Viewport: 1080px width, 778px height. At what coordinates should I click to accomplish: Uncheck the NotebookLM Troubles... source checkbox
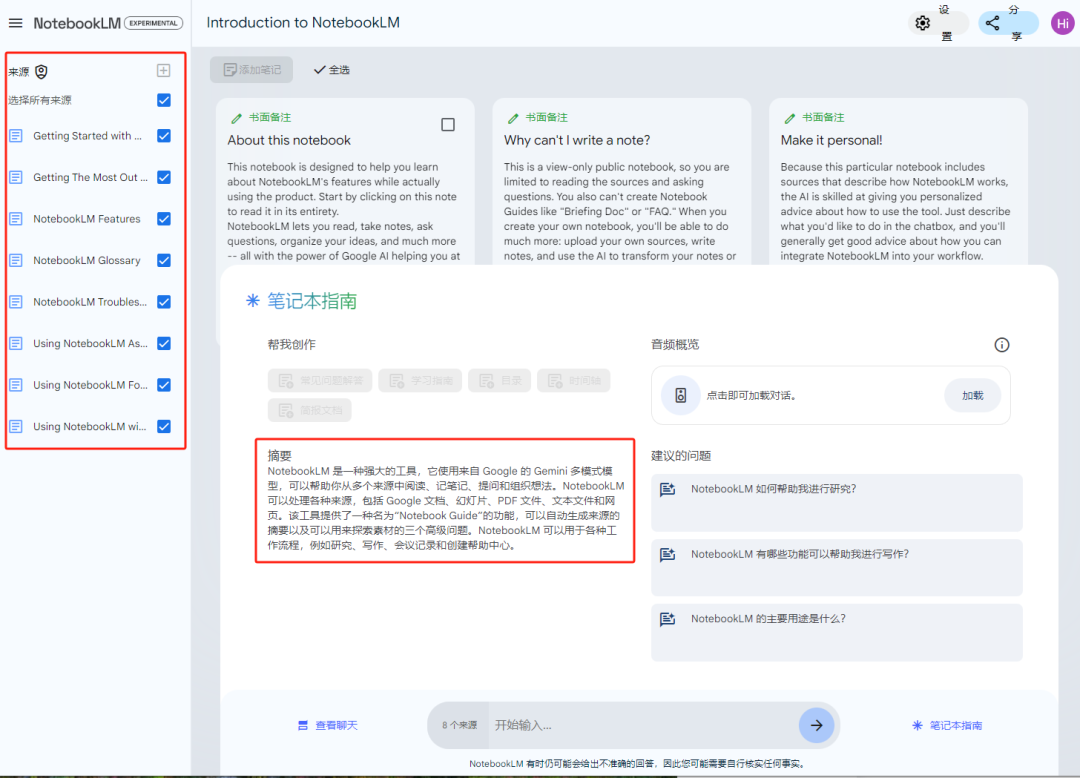pyautogui.click(x=164, y=302)
